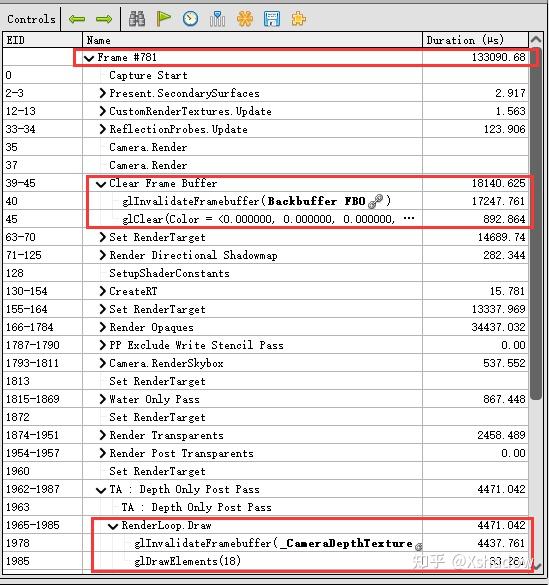Click duration value 537.552
The height and width of the screenshot is (585, 549).
tap(504, 363)
